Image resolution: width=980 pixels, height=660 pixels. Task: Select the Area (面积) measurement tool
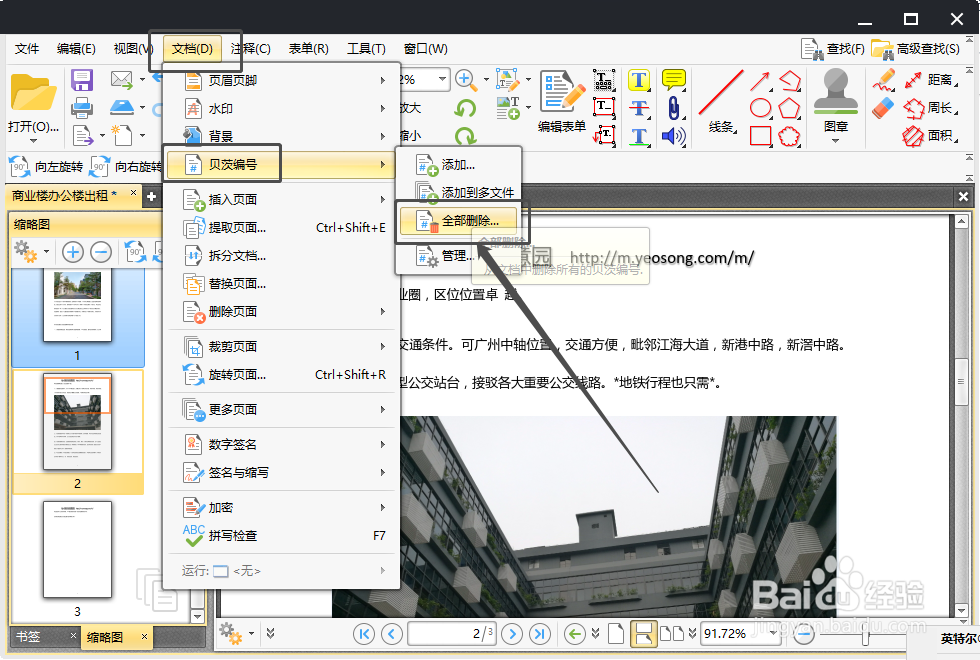click(941, 133)
